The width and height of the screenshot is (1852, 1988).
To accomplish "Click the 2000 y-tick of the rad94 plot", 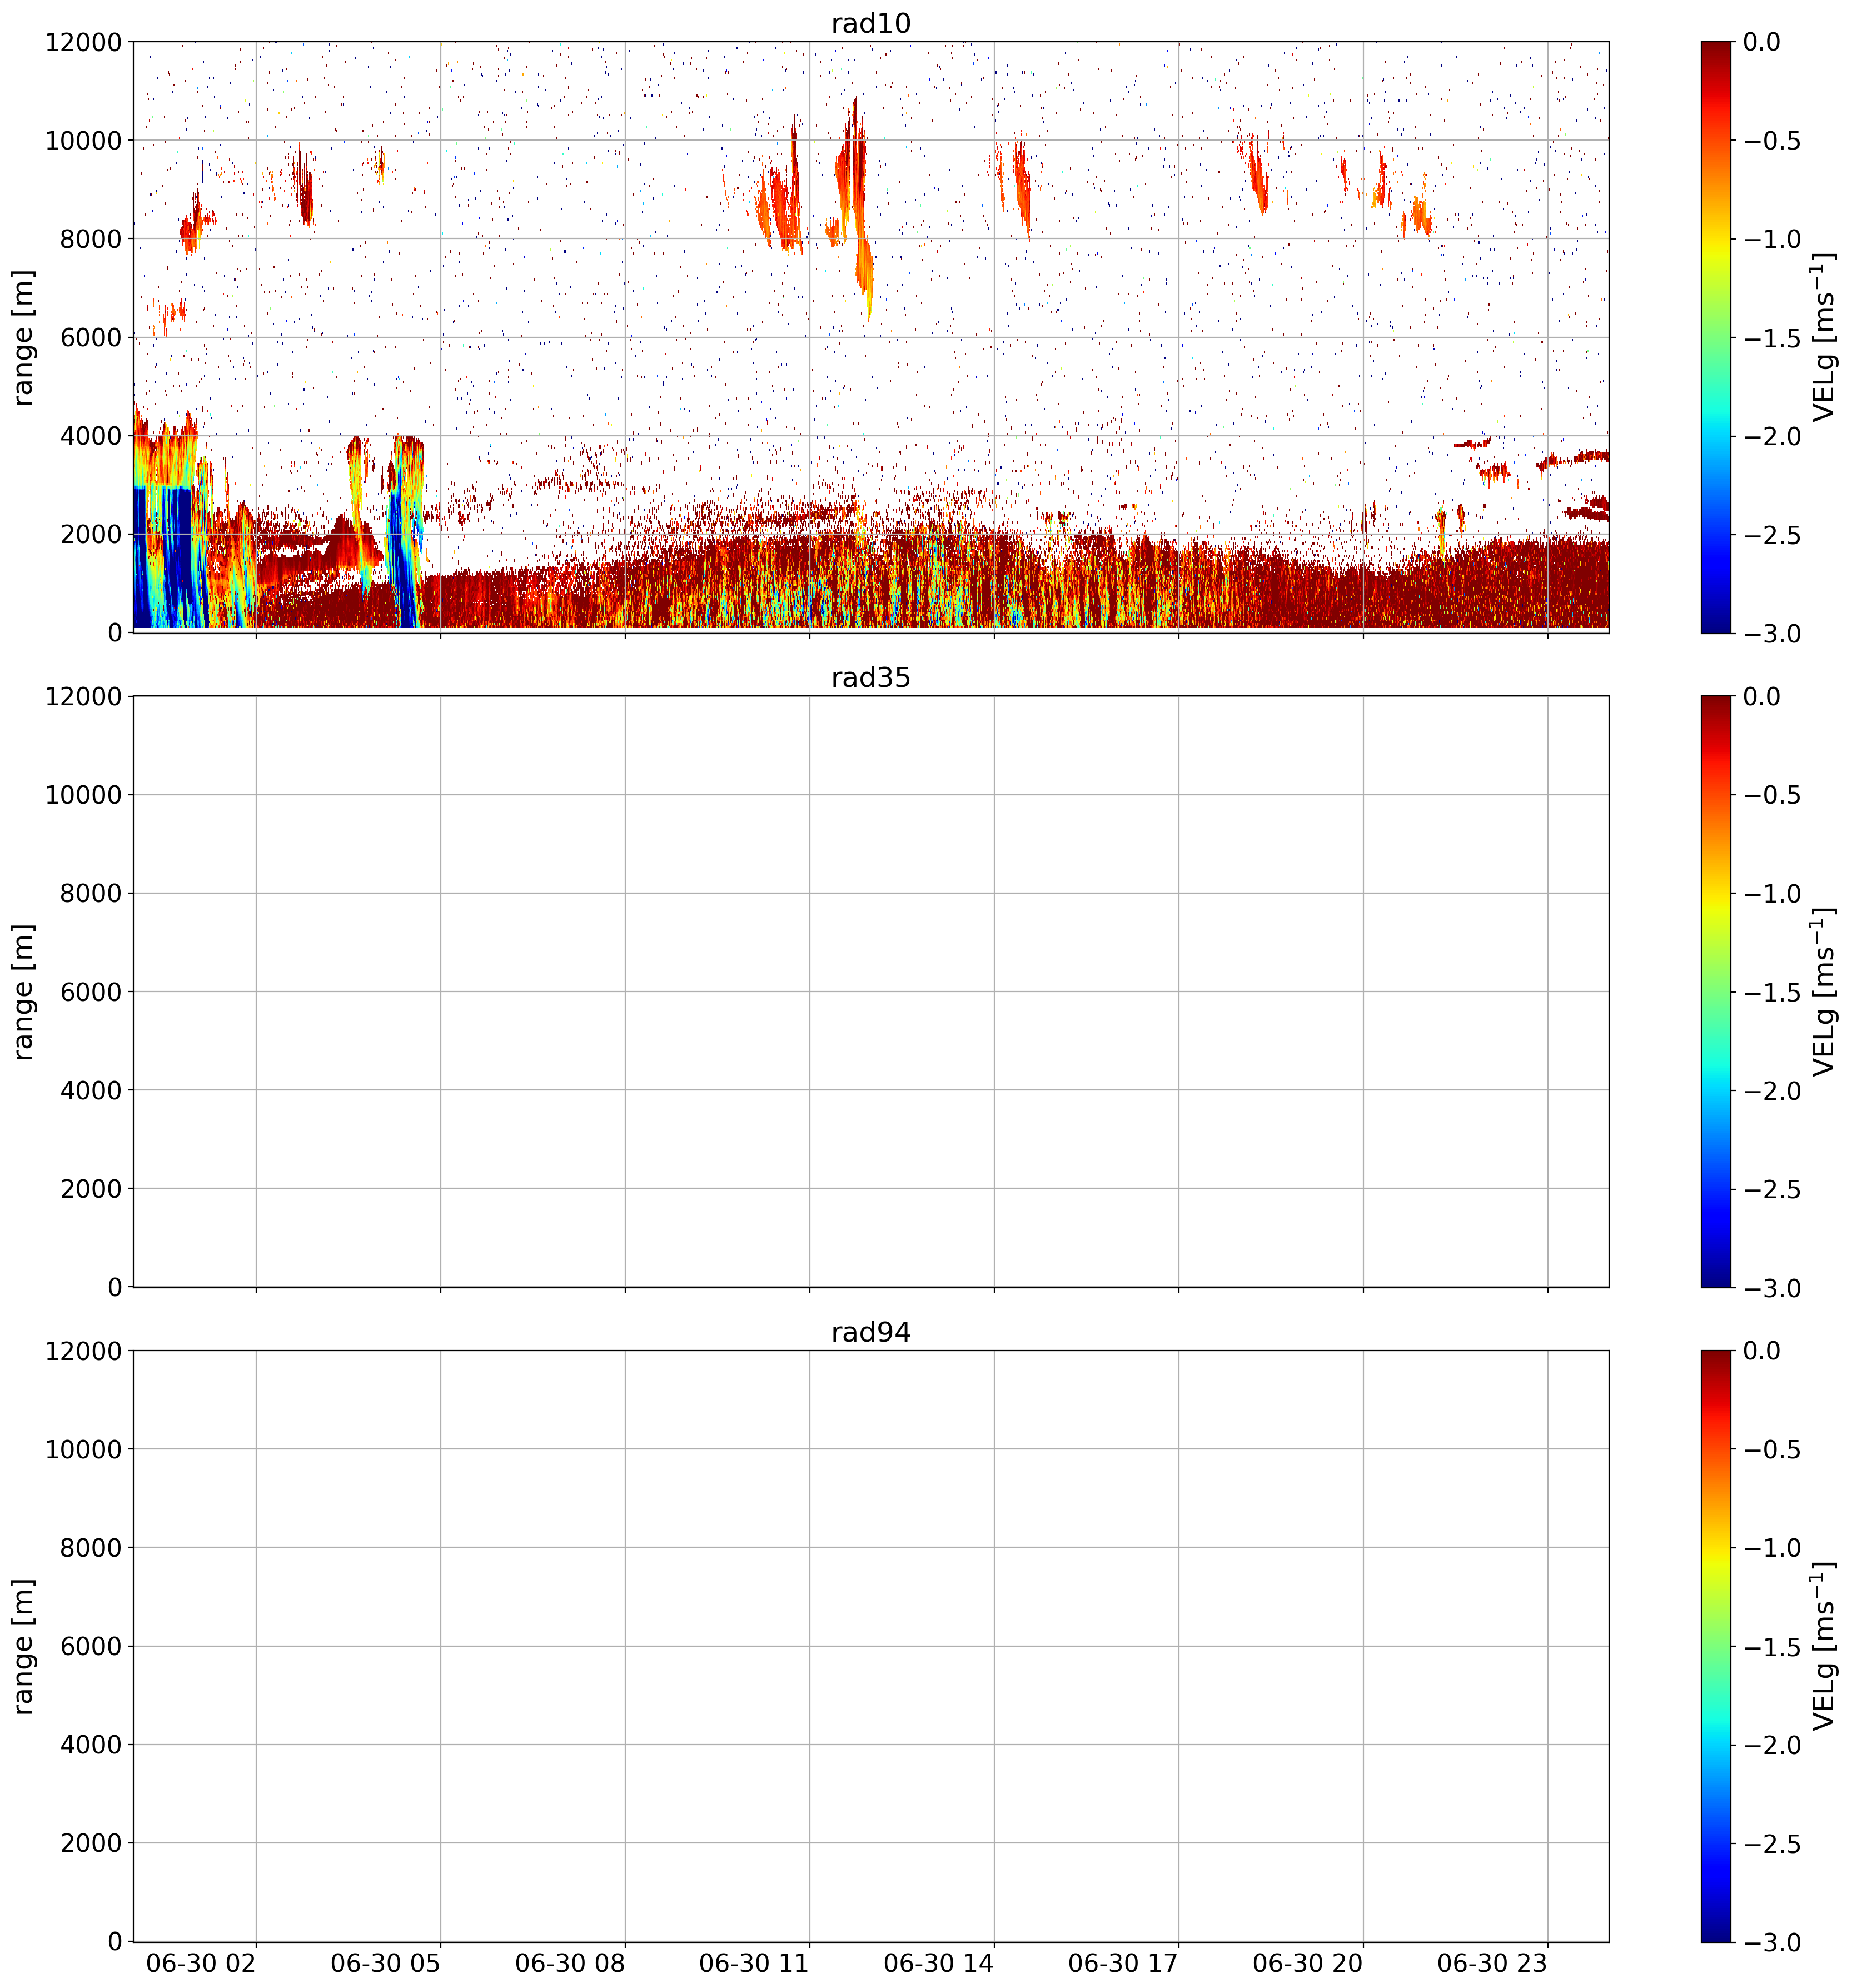I will point(90,1843).
